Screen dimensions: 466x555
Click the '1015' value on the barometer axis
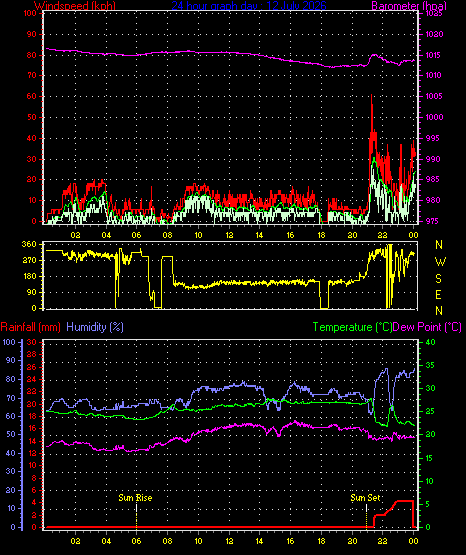(x=433, y=55)
